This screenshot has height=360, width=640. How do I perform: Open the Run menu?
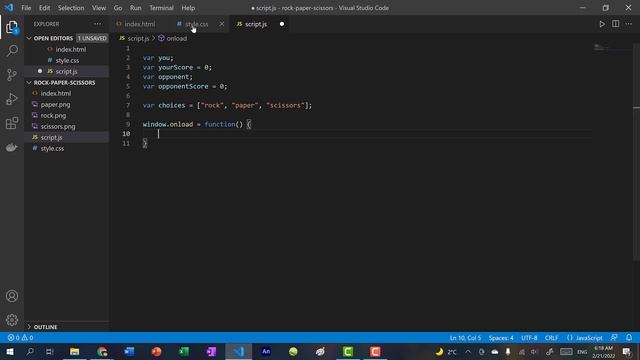point(136,8)
